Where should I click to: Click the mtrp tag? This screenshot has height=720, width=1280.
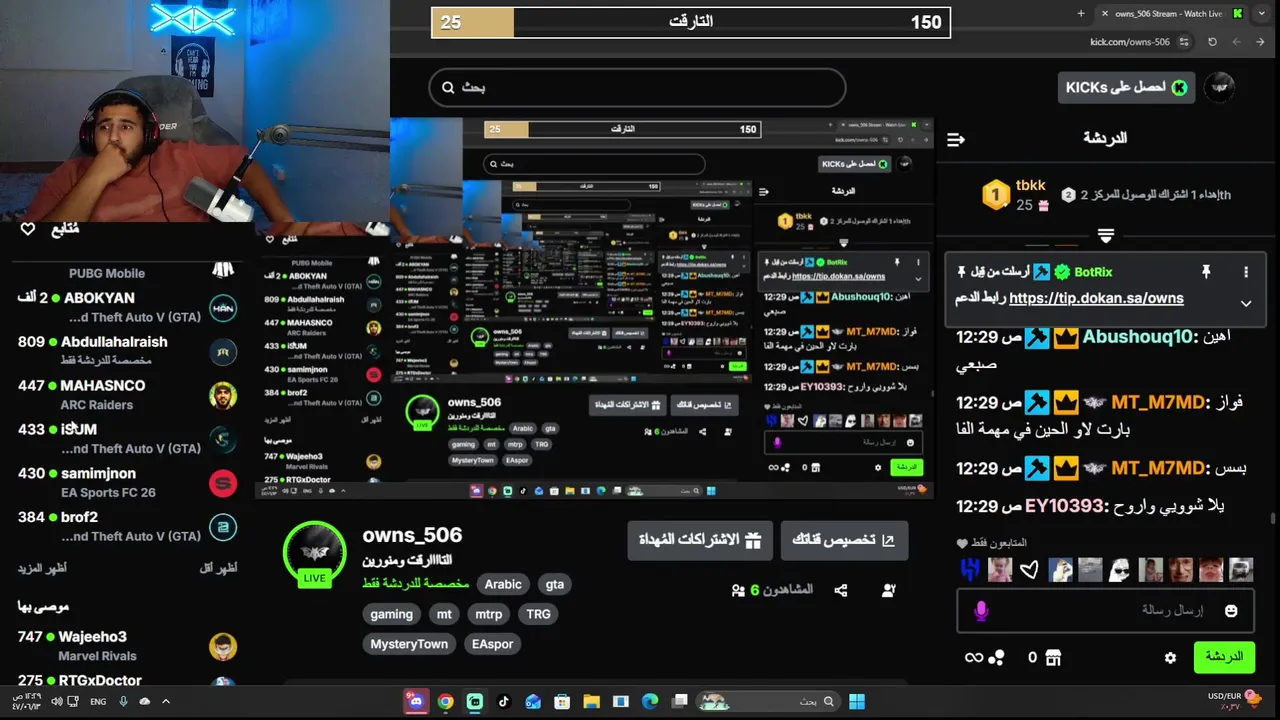489,614
